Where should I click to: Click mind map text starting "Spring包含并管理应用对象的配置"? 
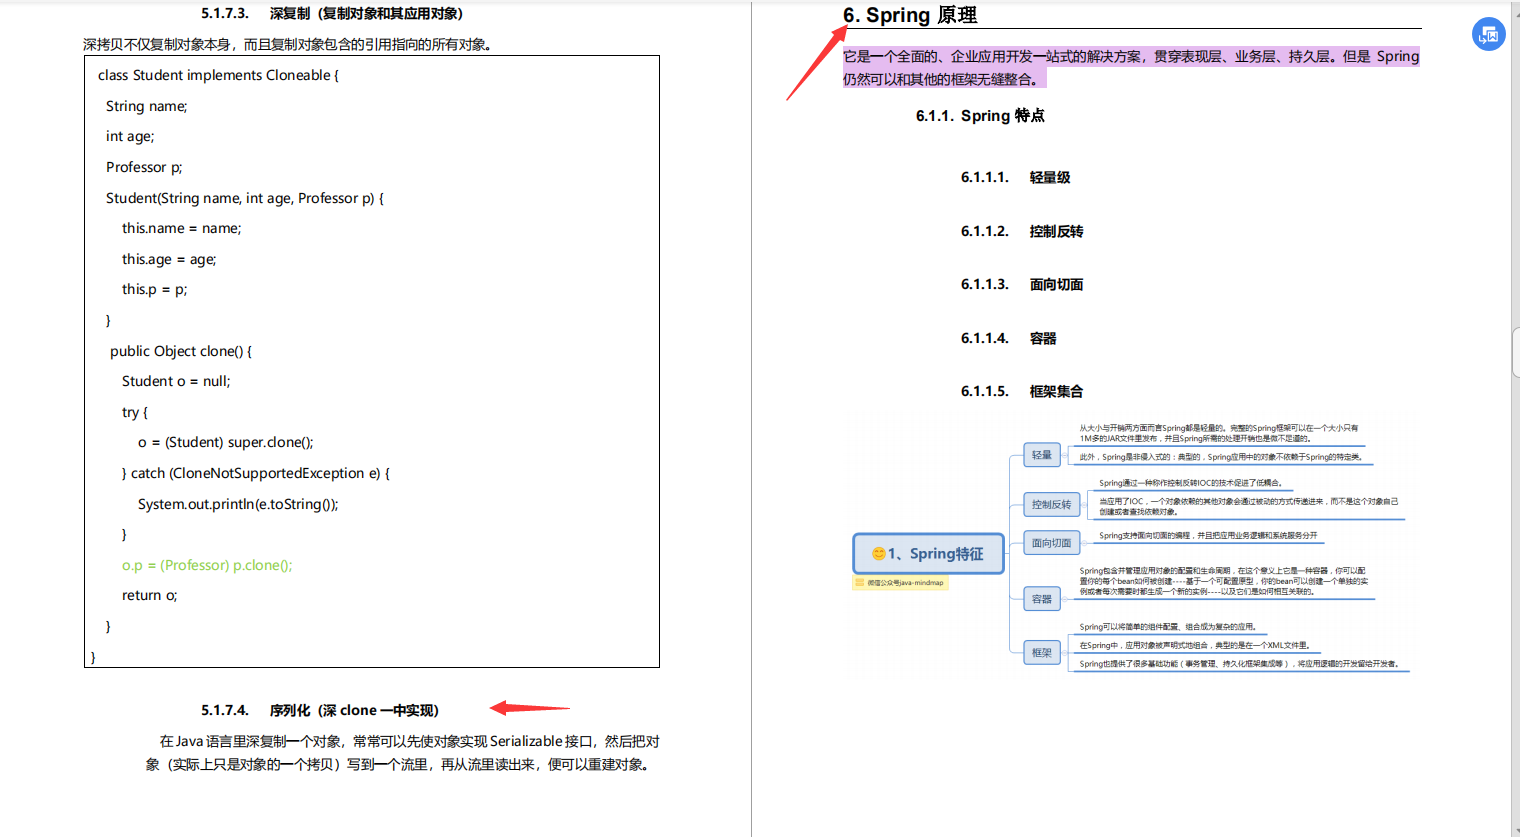(1224, 581)
